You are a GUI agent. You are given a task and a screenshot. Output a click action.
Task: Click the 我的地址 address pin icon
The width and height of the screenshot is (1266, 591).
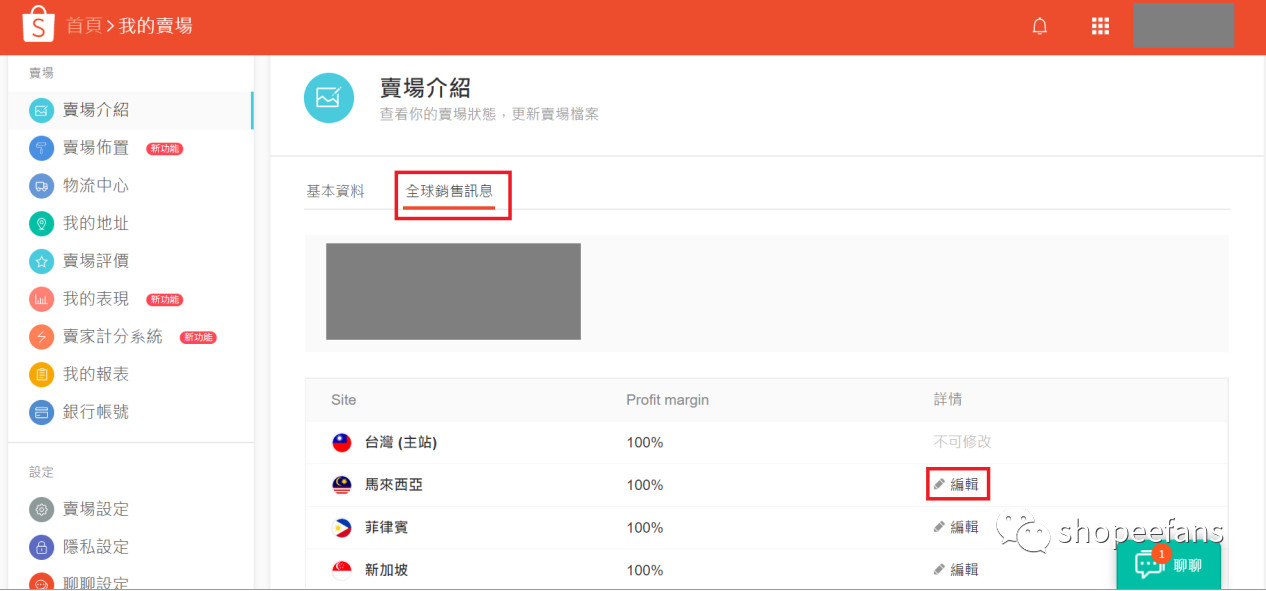[40, 223]
